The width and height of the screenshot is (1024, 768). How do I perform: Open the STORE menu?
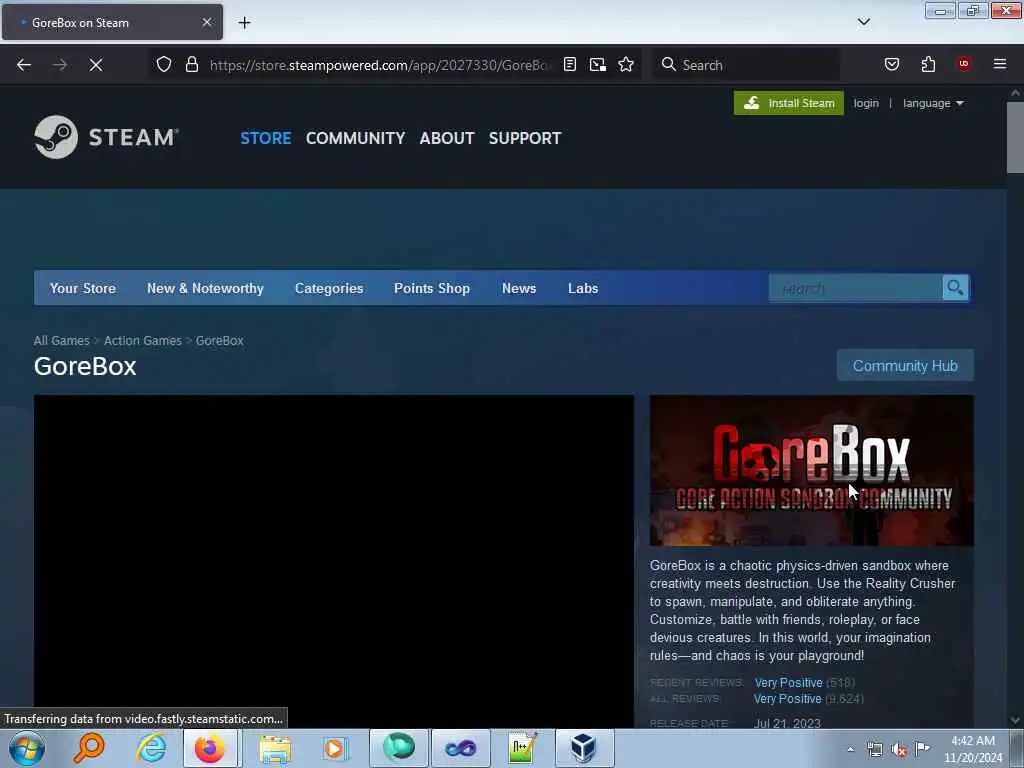265,138
